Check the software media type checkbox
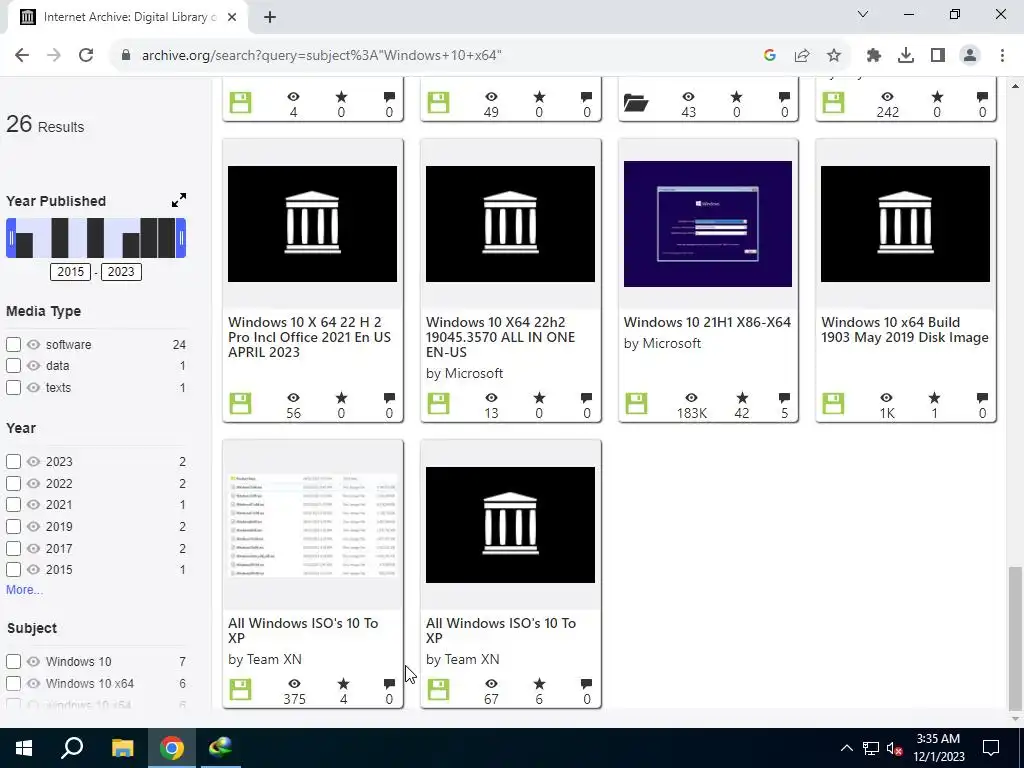 13,344
